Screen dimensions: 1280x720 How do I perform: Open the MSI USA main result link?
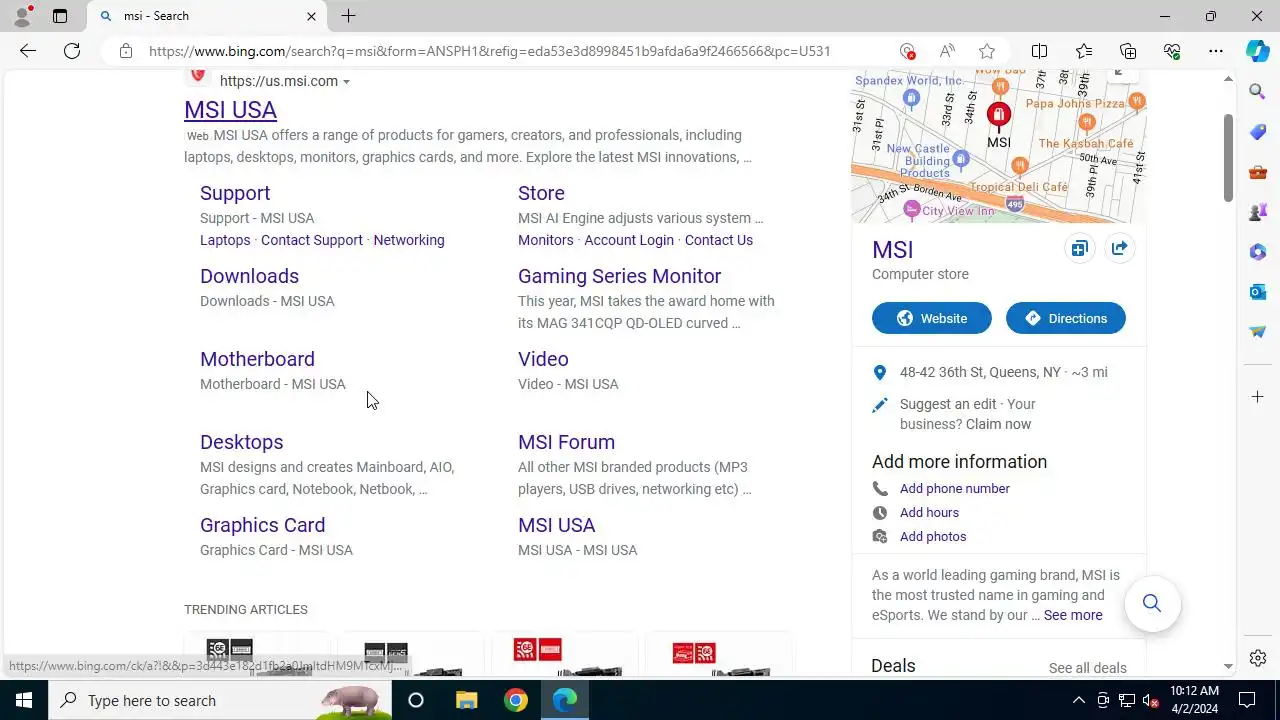point(230,110)
